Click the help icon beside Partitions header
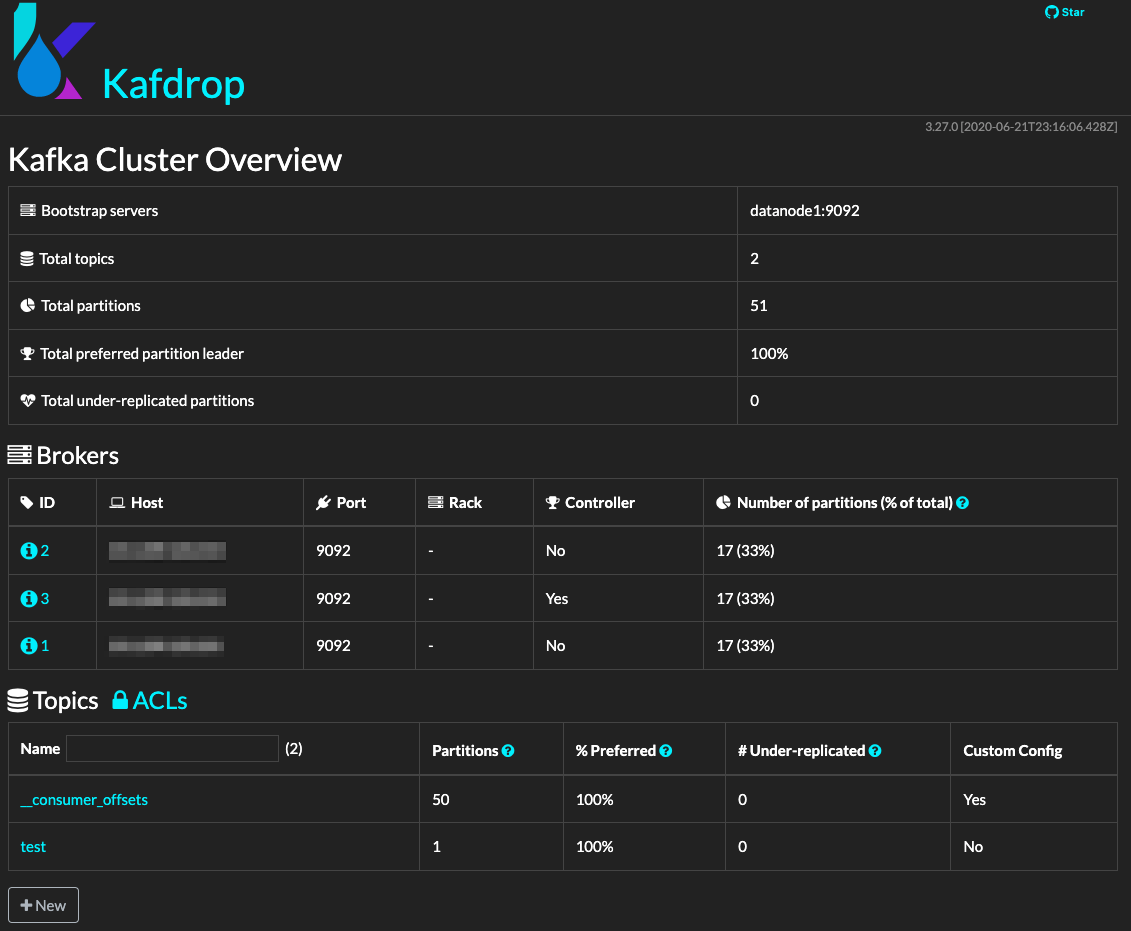Screen dimensions: 1131x931 [508, 751]
